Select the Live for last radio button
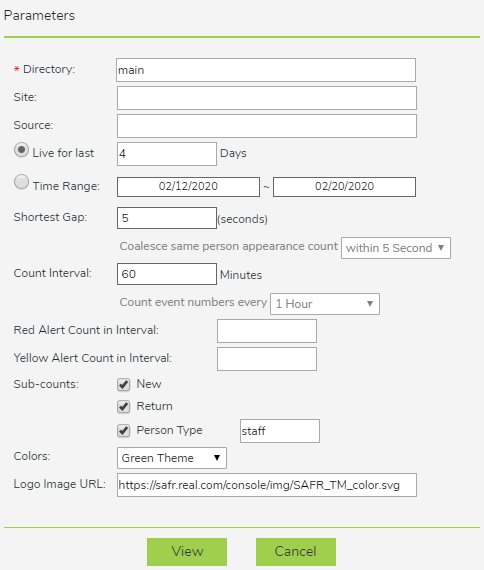Screen dimensions: 484x570 [21, 150]
